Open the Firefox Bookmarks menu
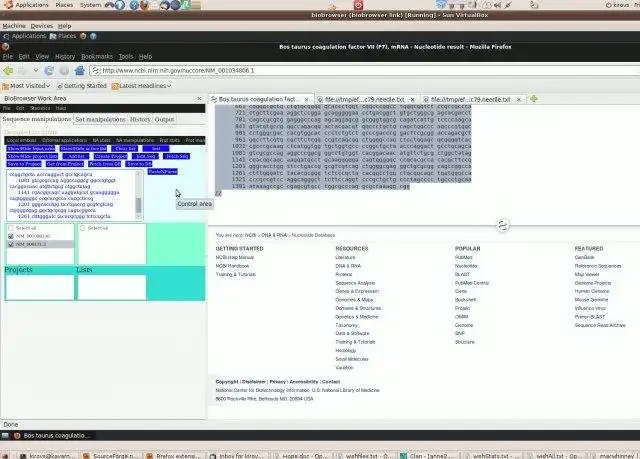 point(97,56)
